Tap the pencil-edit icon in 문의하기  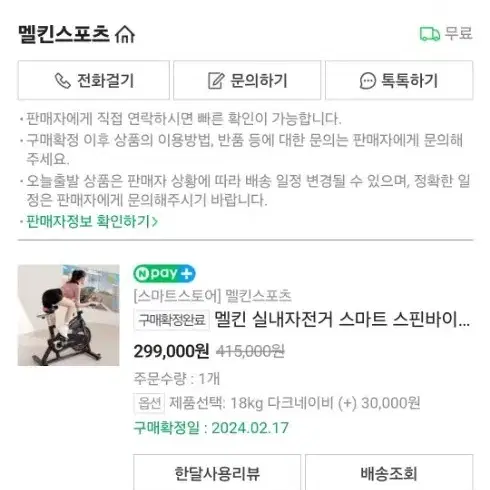coord(216,81)
